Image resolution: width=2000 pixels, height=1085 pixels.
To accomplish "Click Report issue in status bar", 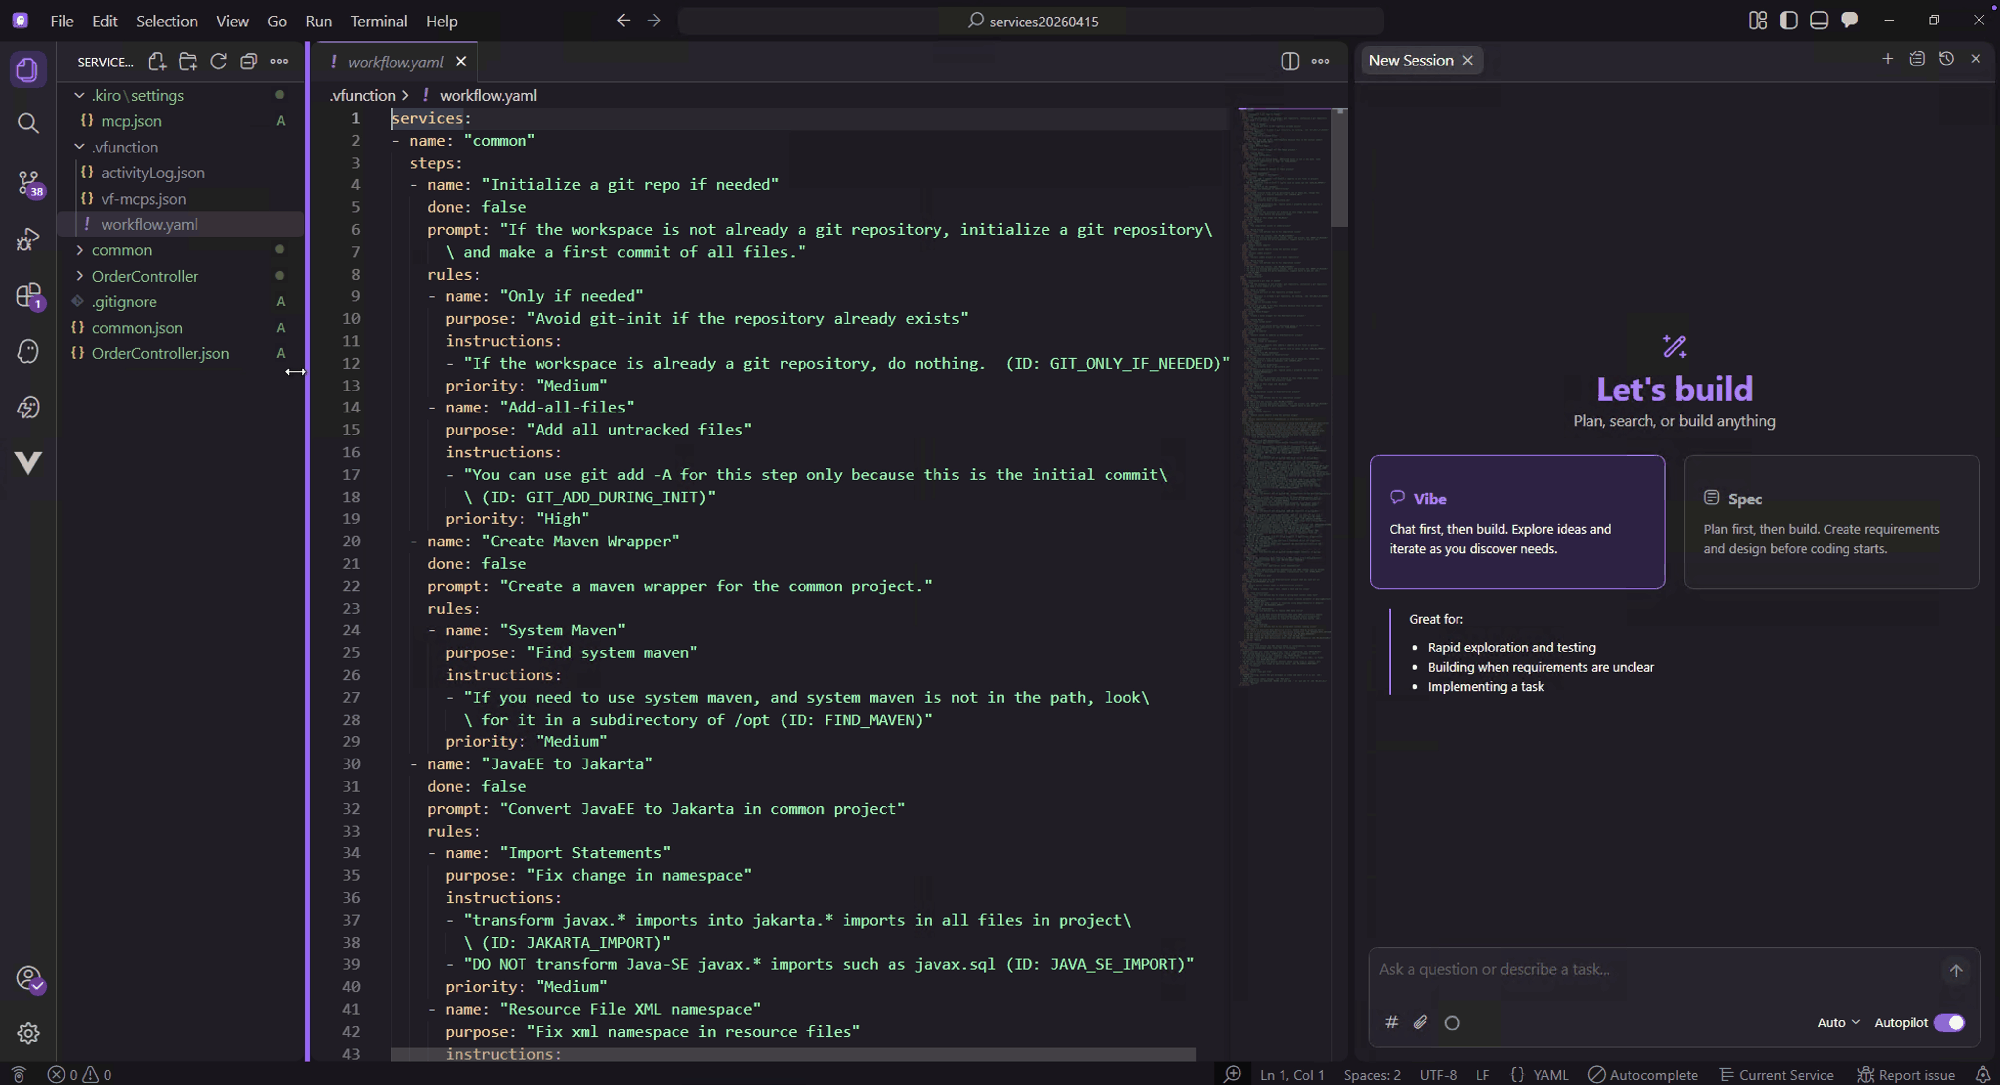I will (x=1905, y=1074).
